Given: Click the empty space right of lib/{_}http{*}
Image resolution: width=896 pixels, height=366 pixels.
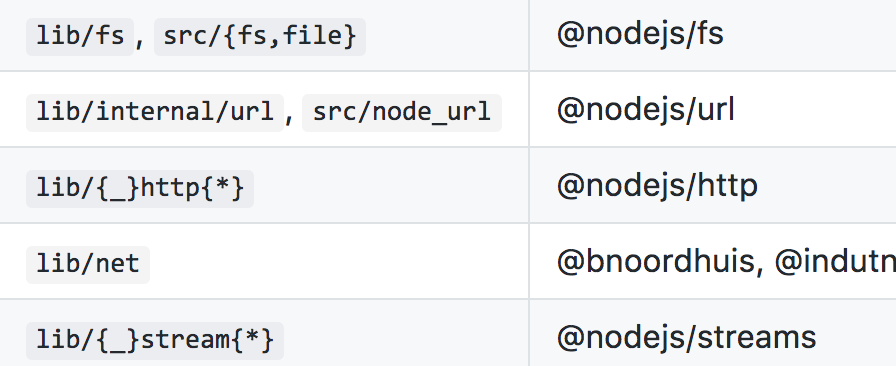Looking at the screenshot, I should click(x=391, y=185).
